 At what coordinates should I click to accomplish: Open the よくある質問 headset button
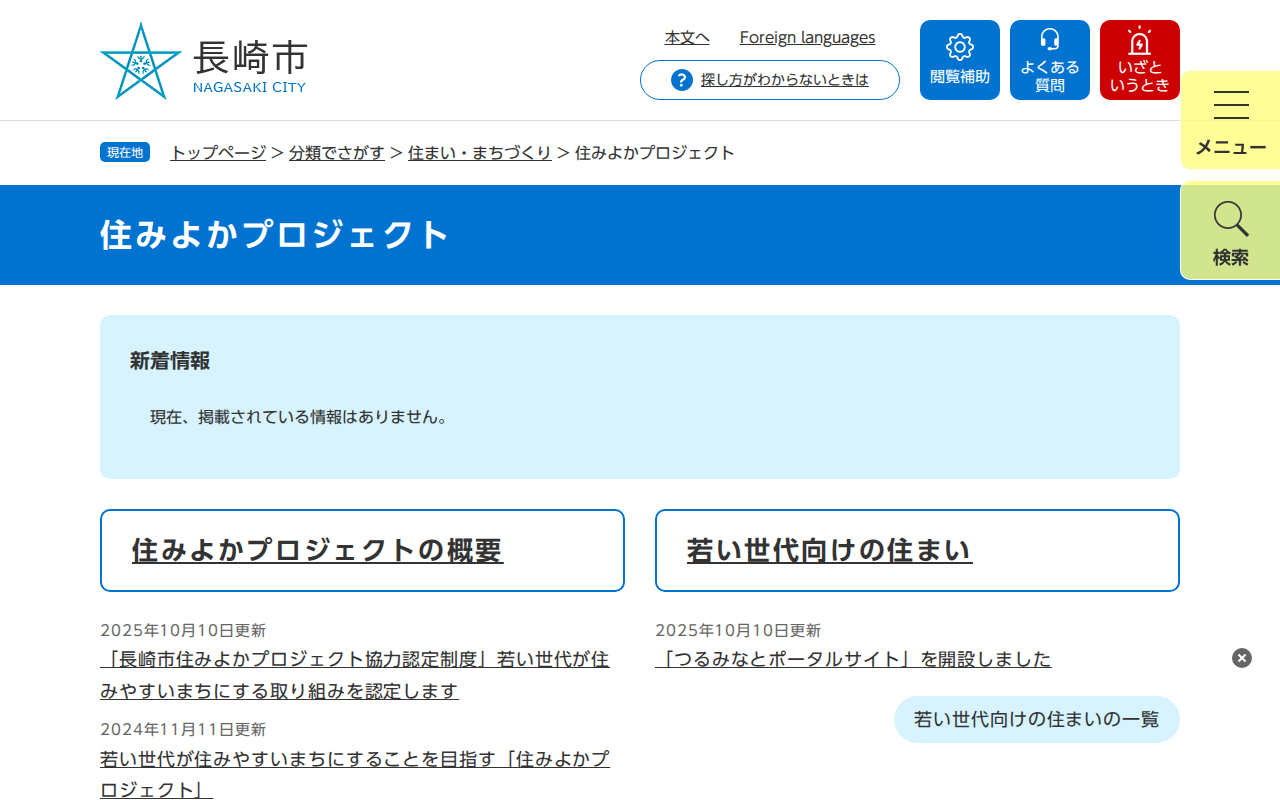tap(1050, 60)
